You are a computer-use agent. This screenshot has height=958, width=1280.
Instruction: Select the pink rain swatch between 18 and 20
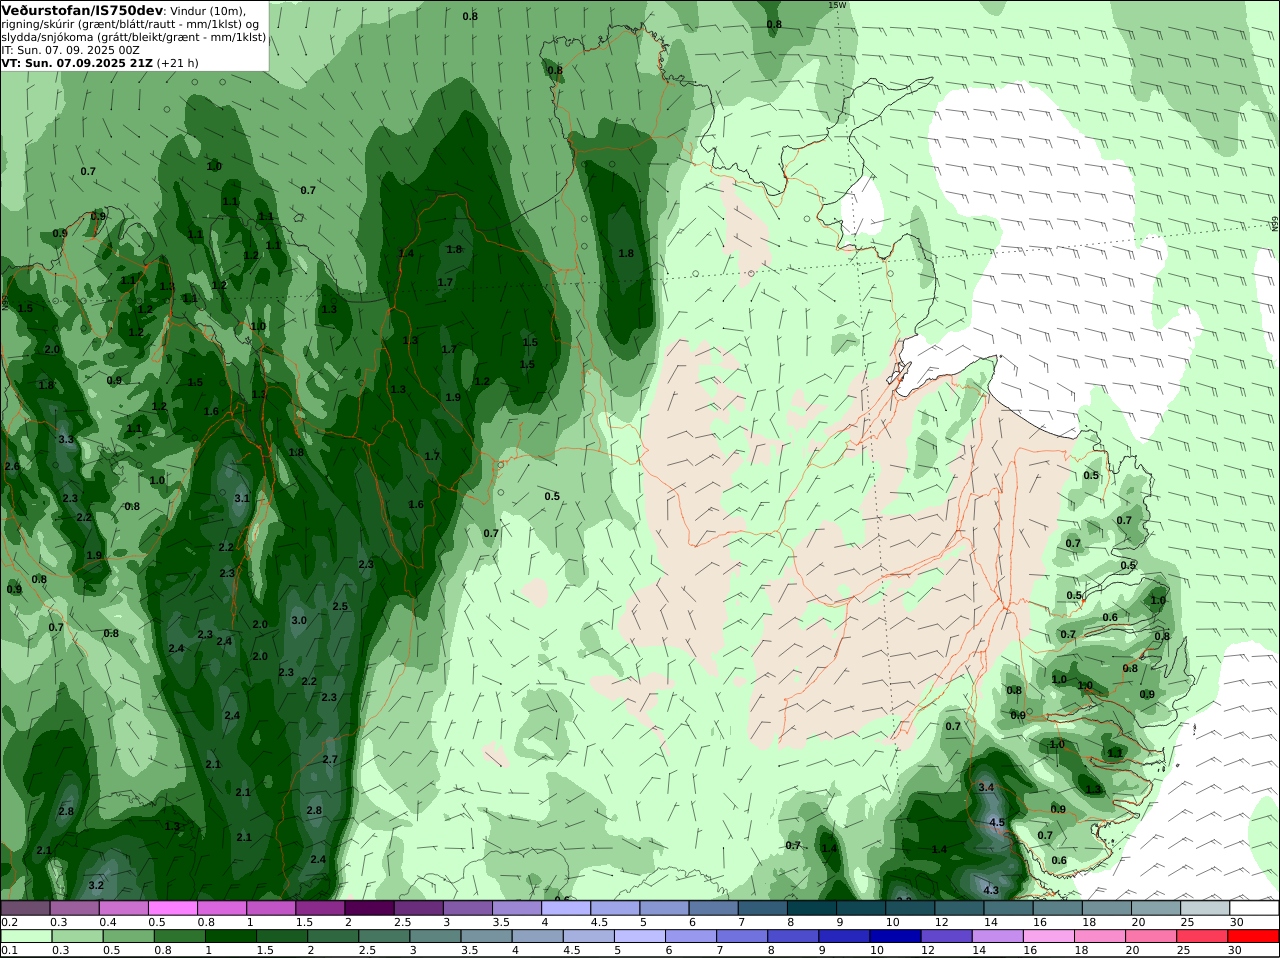point(1099,936)
